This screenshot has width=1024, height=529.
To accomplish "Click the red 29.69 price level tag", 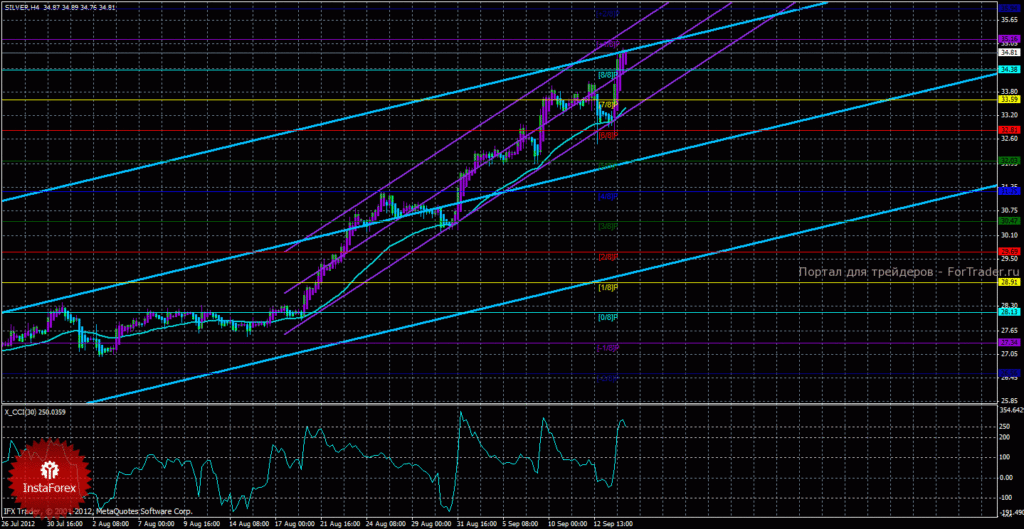I will (x=1010, y=251).
